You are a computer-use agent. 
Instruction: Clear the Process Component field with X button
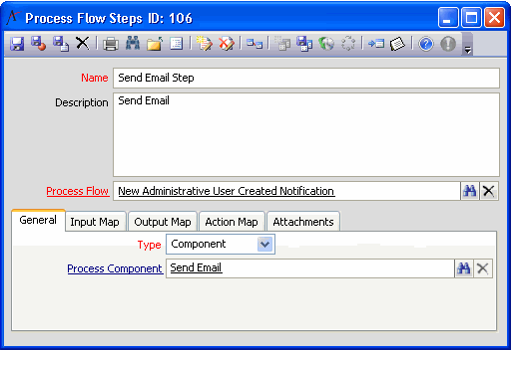pyautogui.click(x=483, y=268)
